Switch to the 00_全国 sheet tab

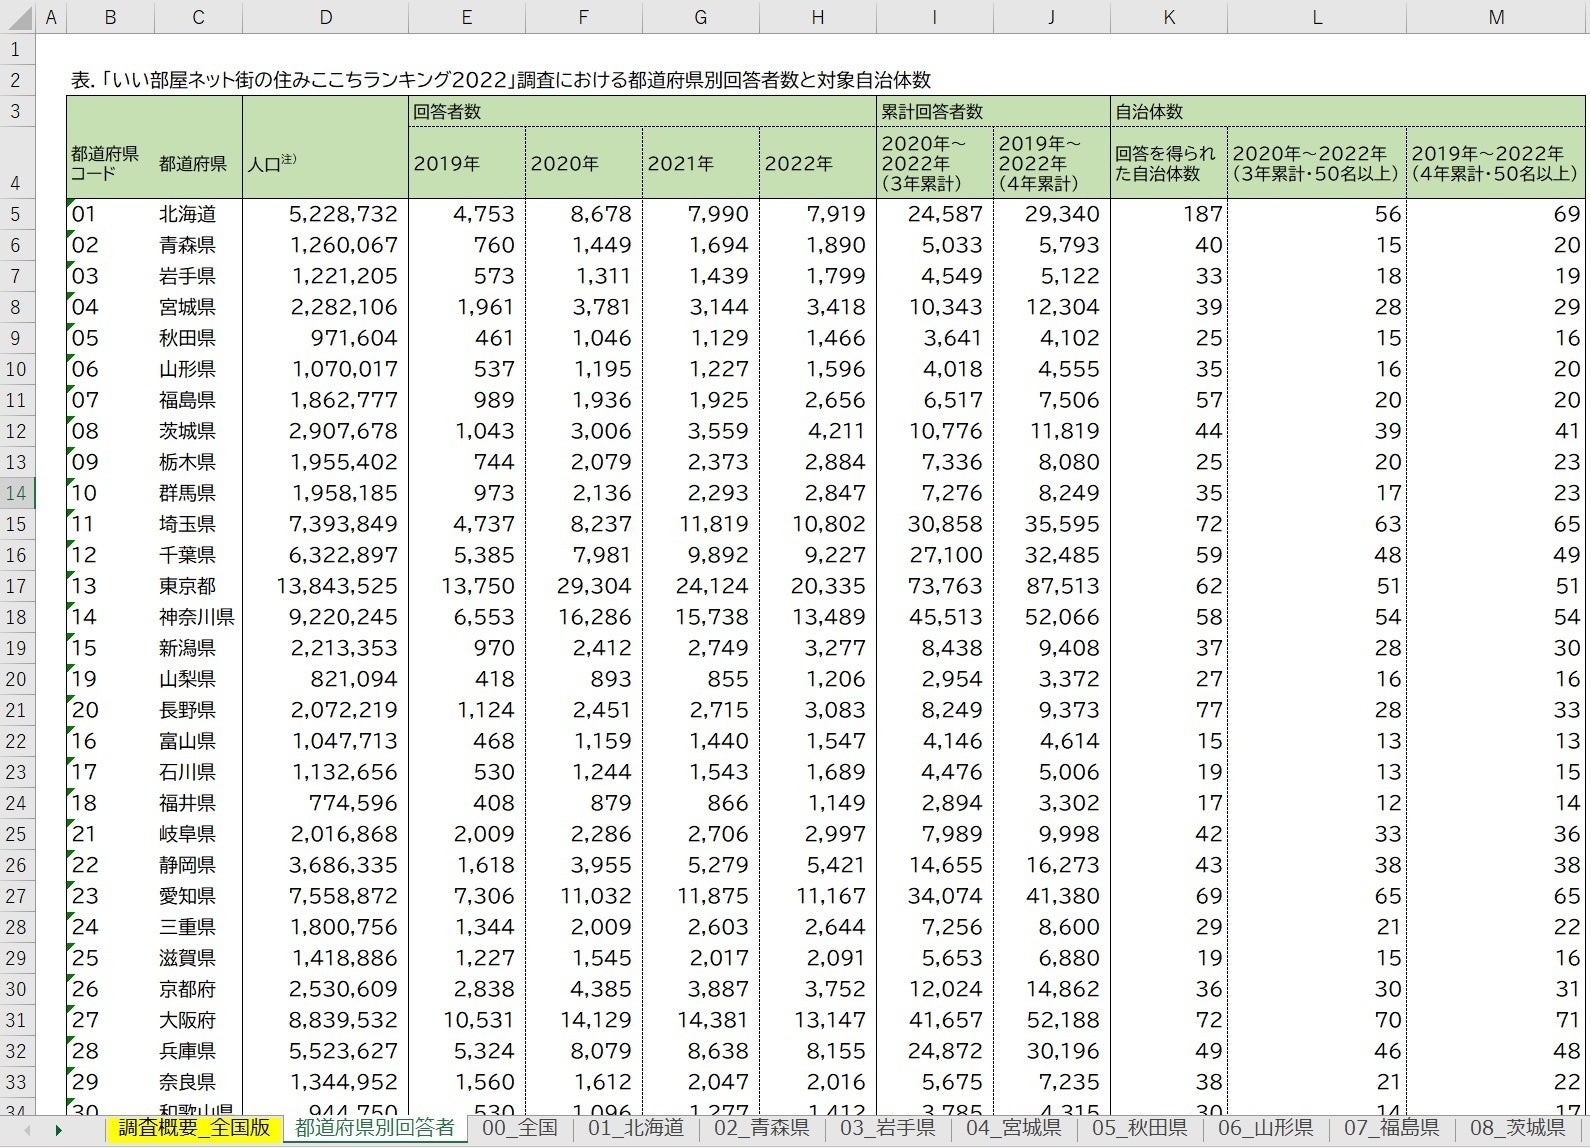(x=519, y=1128)
